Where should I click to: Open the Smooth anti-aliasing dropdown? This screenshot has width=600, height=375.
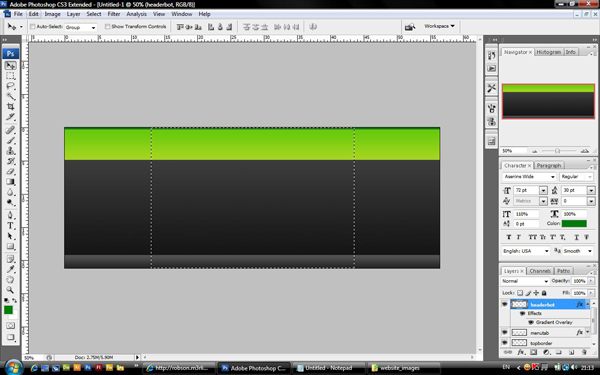pyautogui.click(x=577, y=251)
